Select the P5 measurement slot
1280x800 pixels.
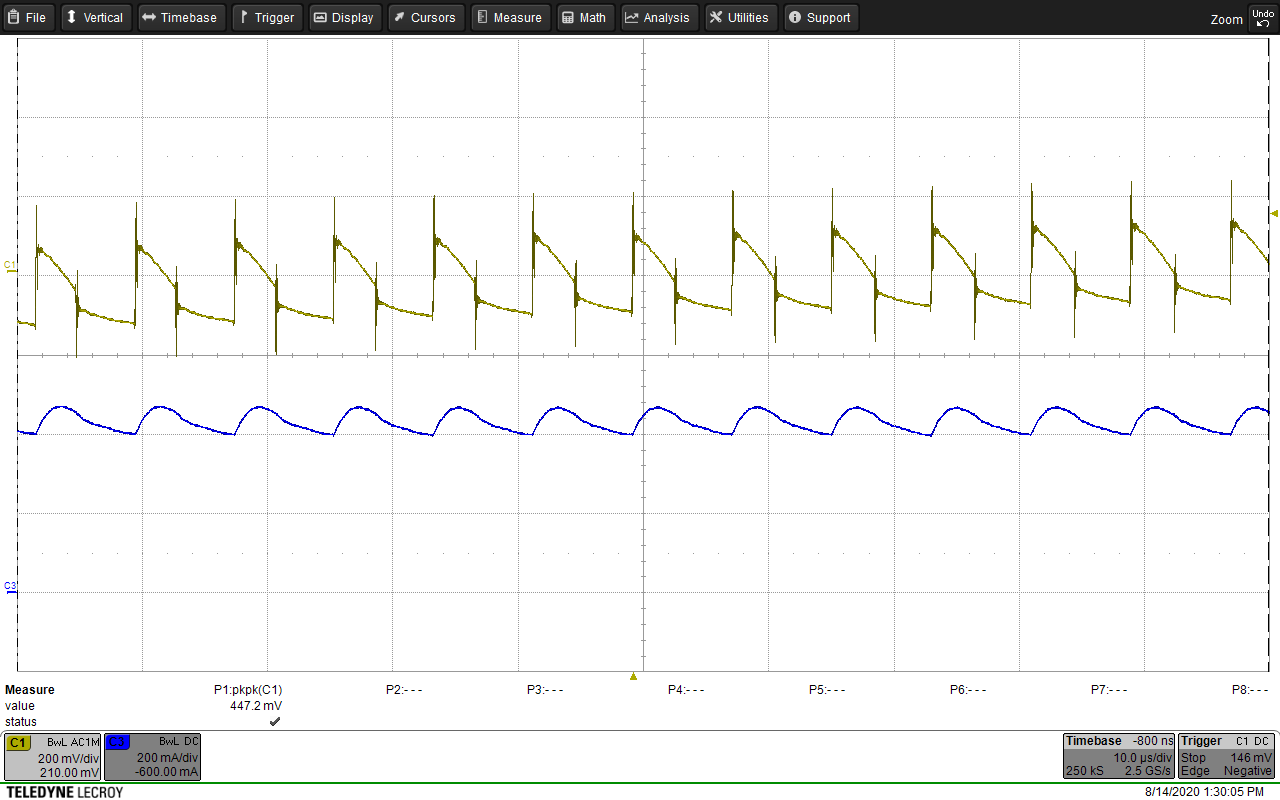(827, 690)
